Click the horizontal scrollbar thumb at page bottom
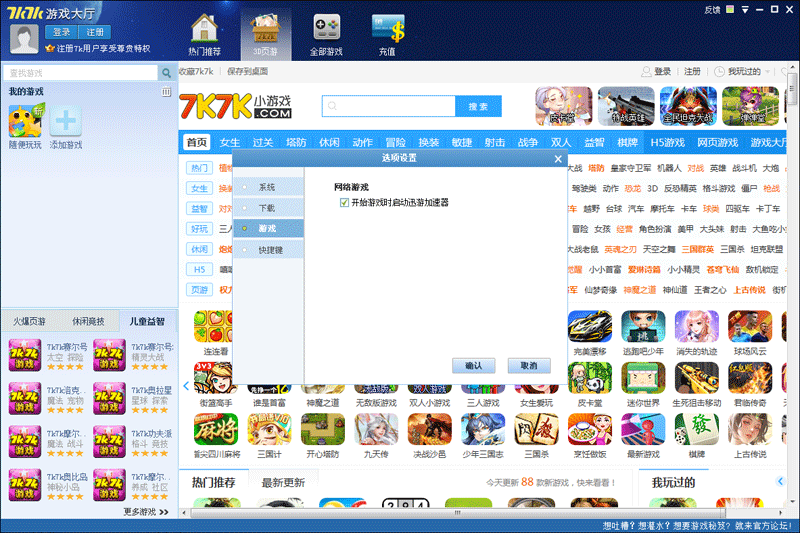This screenshot has width=800, height=533. [x=457, y=513]
